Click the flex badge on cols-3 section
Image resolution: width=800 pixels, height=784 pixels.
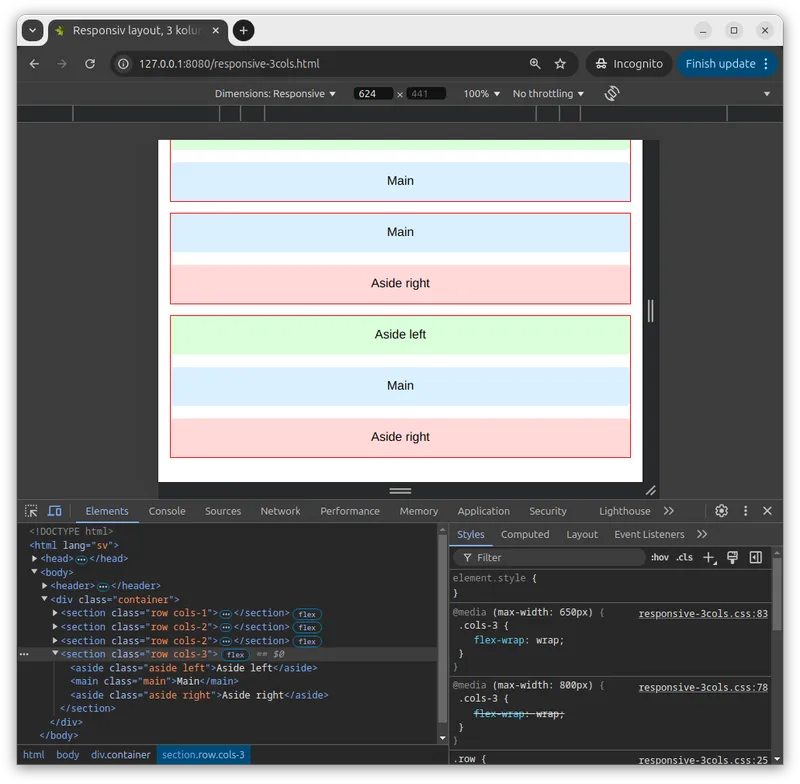(235, 654)
